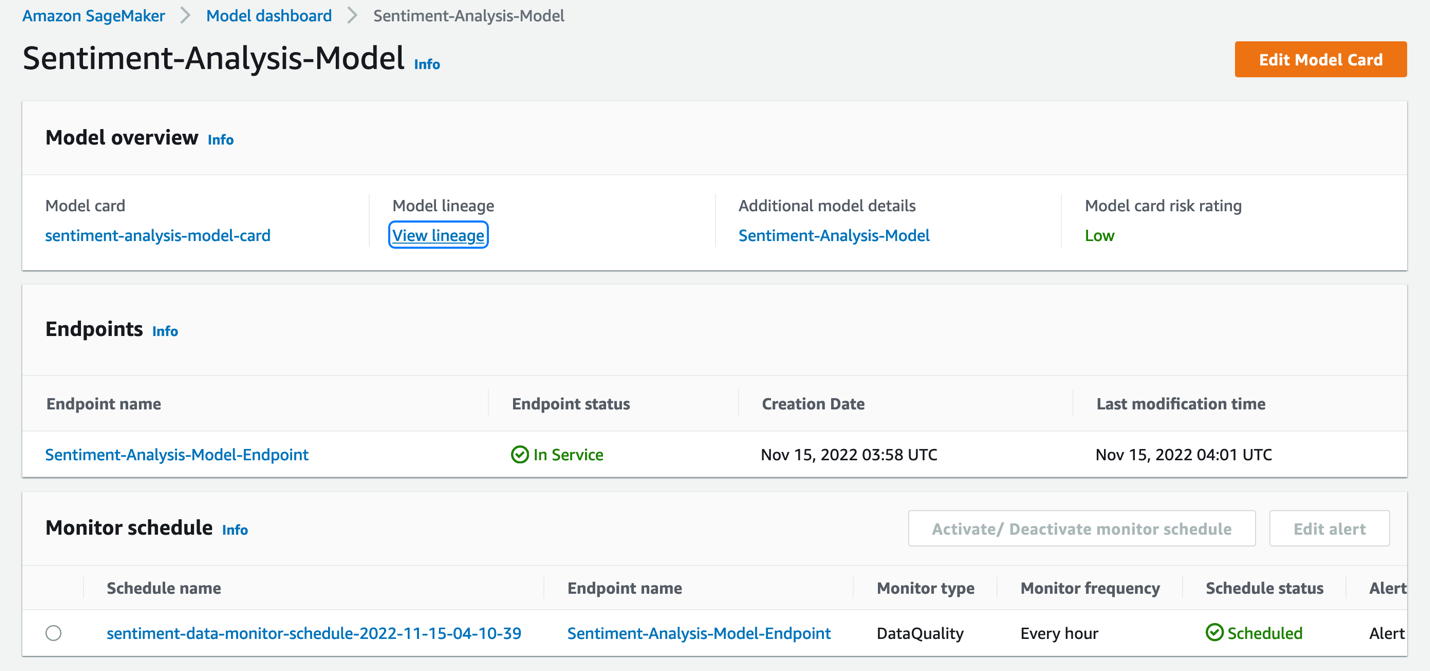Open Info link next to Sentiment-Analysis-Model title
This screenshot has width=1430, height=671.
(x=427, y=64)
